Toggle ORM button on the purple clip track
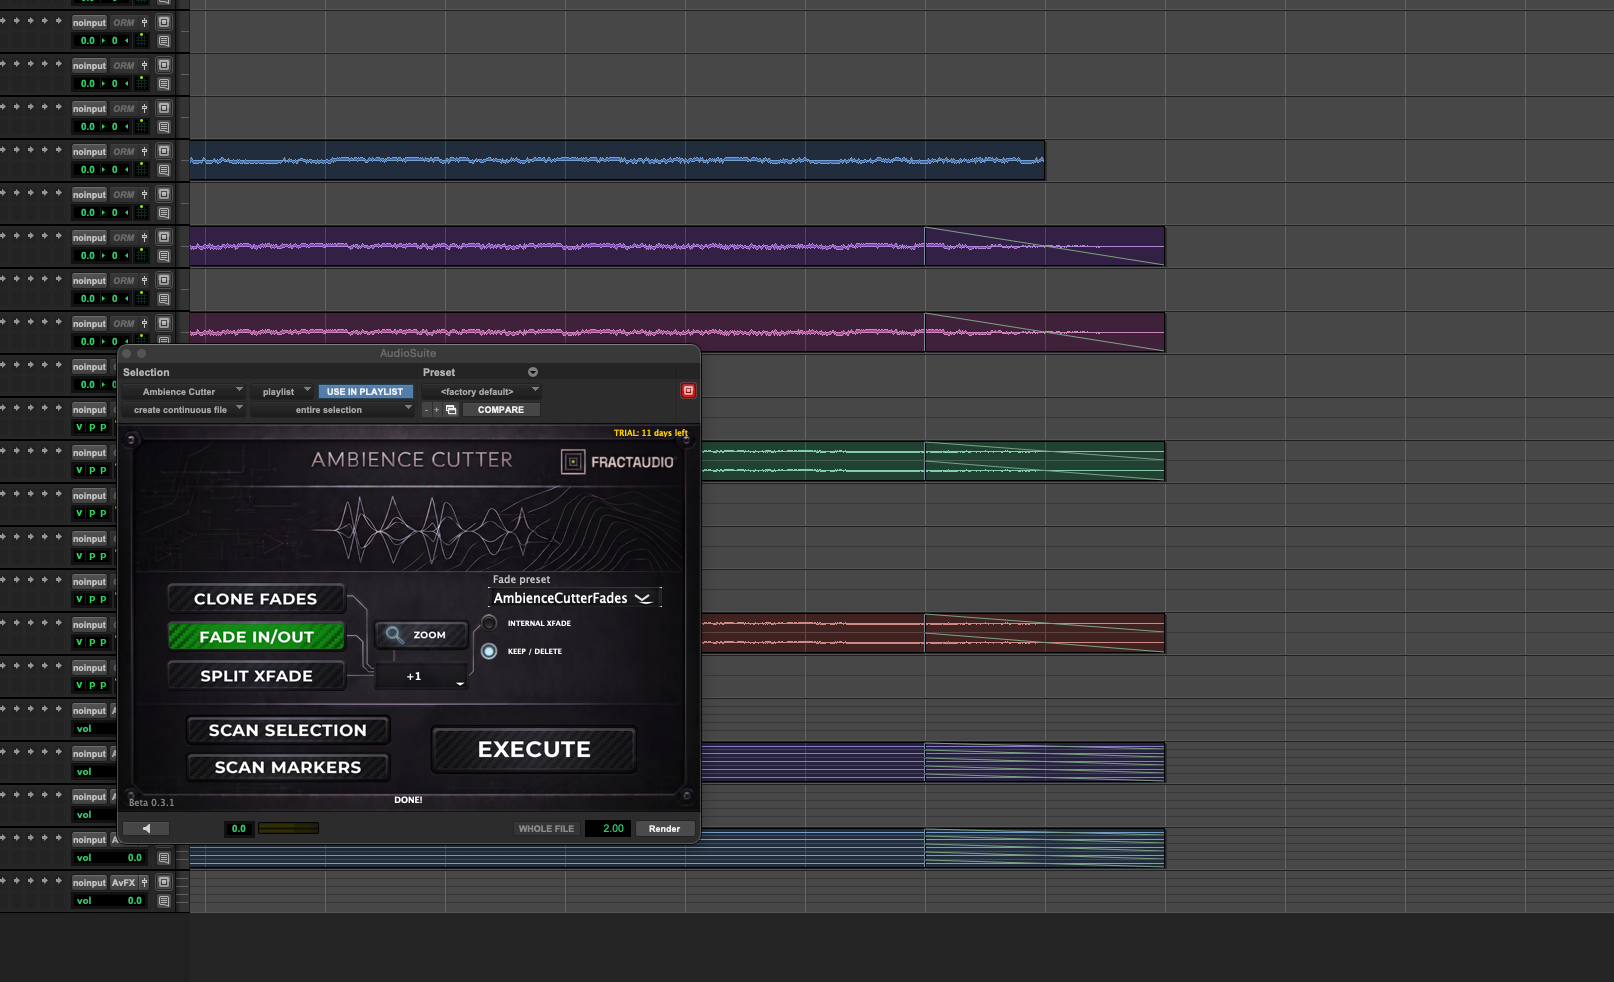 [x=124, y=237]
